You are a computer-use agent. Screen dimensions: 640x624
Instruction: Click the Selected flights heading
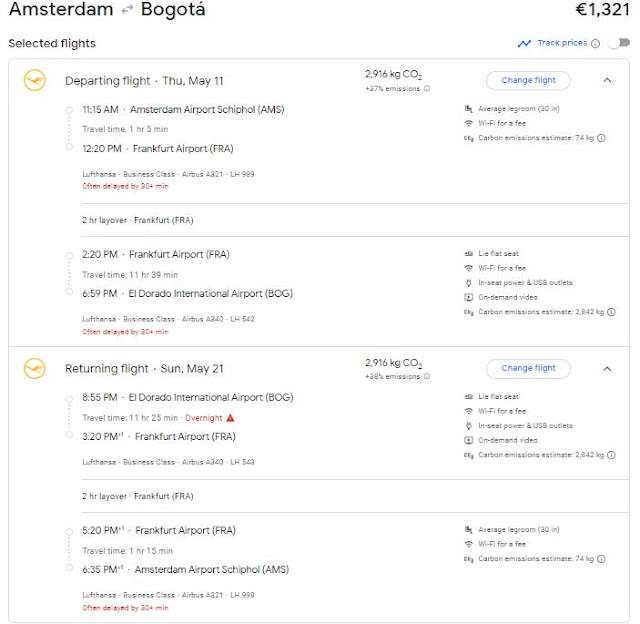[52, 44]
